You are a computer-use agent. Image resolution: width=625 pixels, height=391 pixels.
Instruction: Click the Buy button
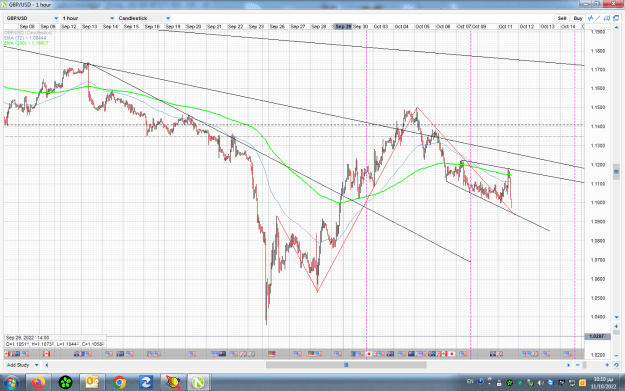[x=578, y=18]
